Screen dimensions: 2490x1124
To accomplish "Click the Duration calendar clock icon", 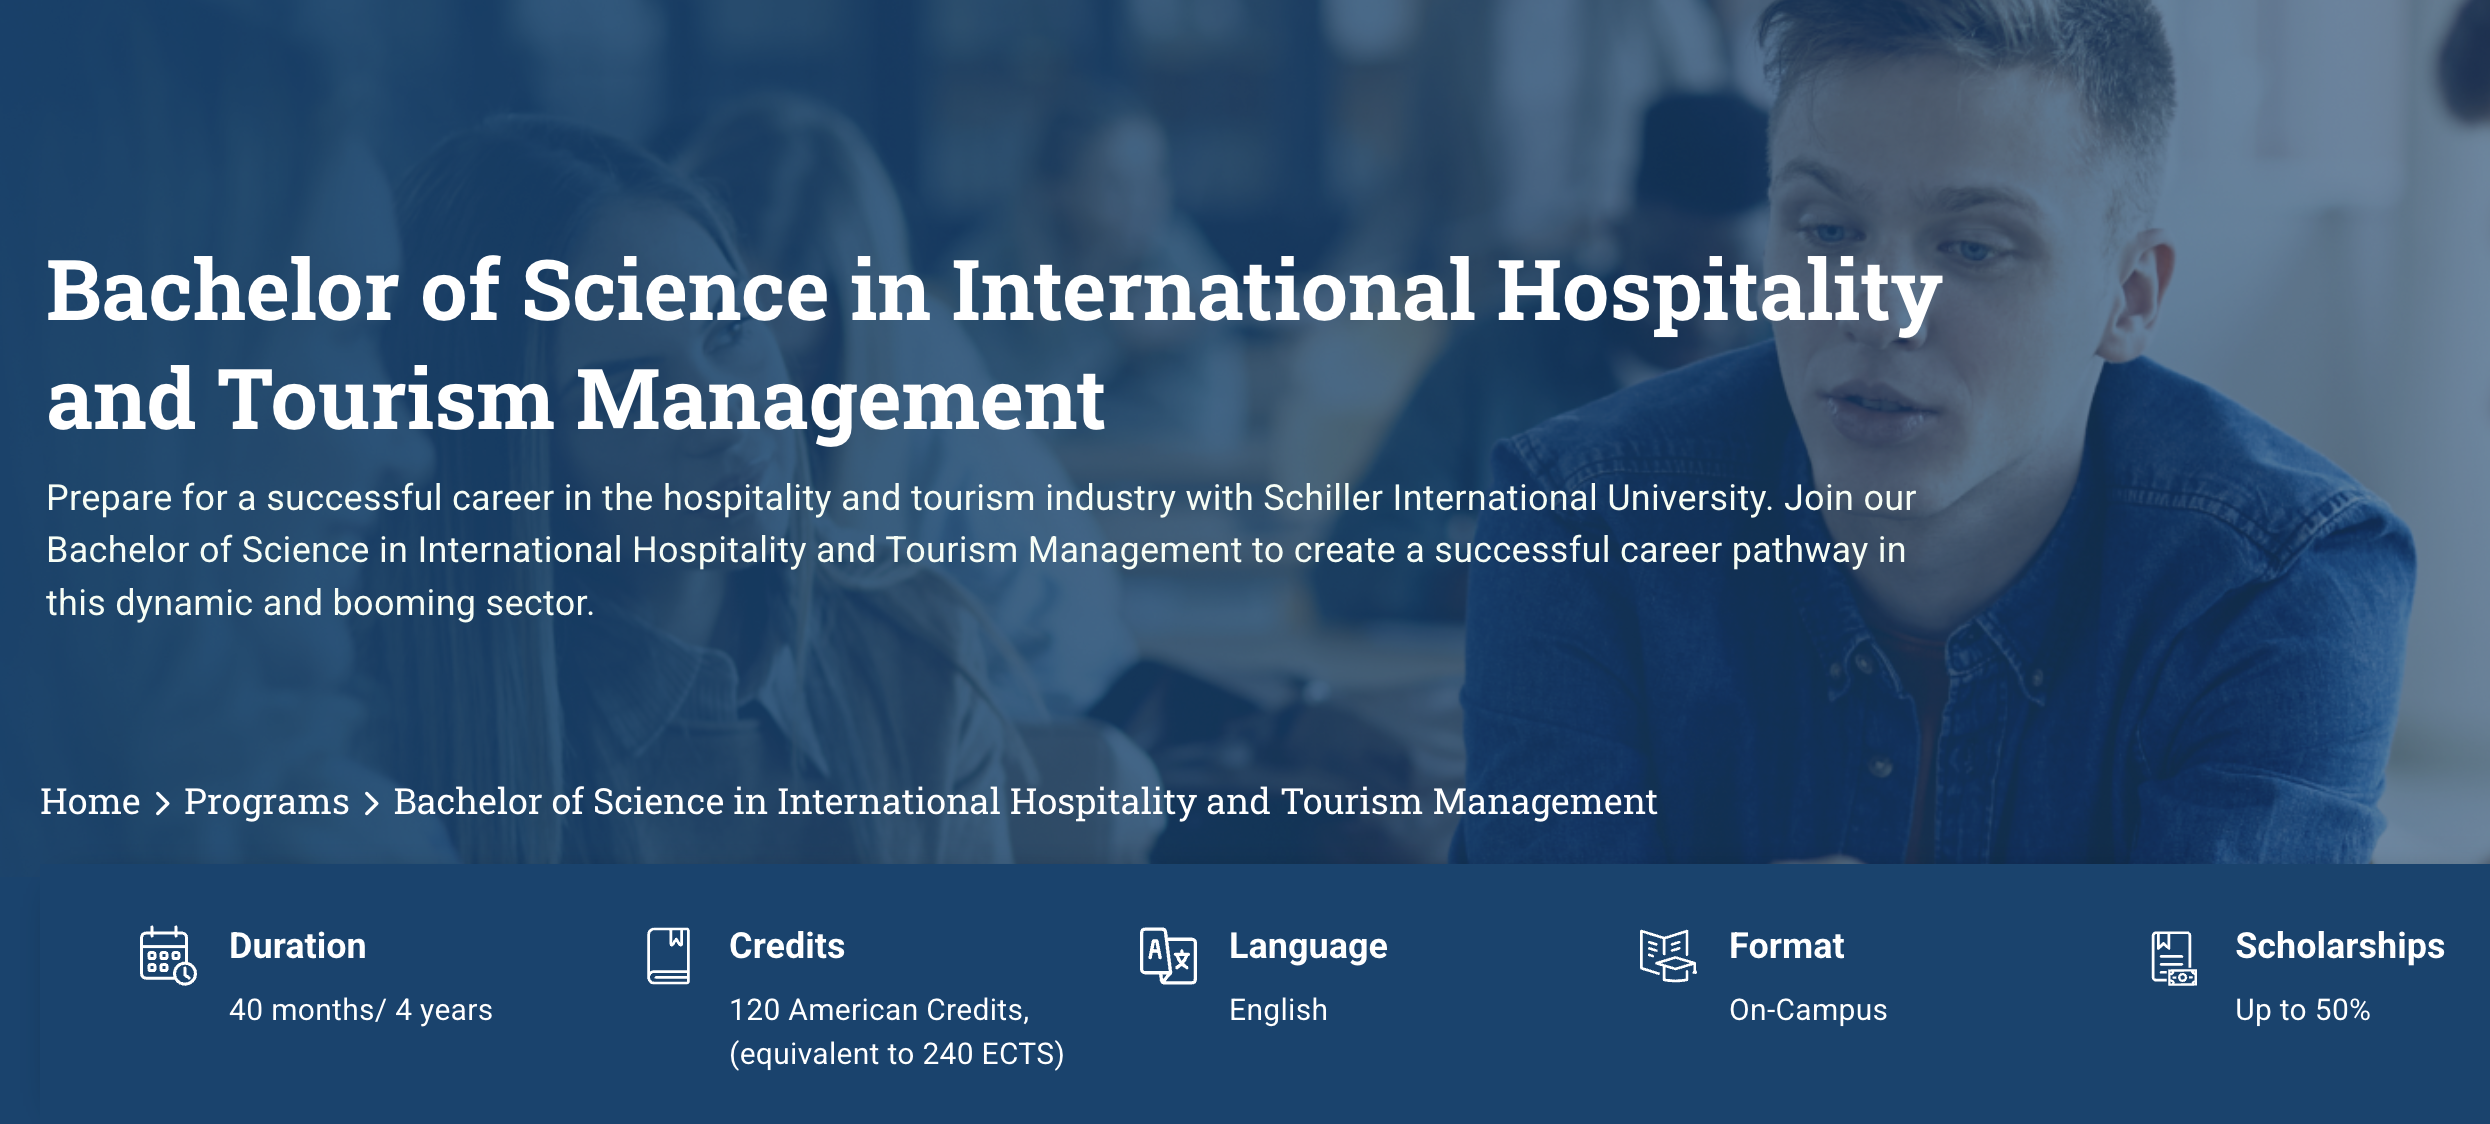I will pos(167,955).
